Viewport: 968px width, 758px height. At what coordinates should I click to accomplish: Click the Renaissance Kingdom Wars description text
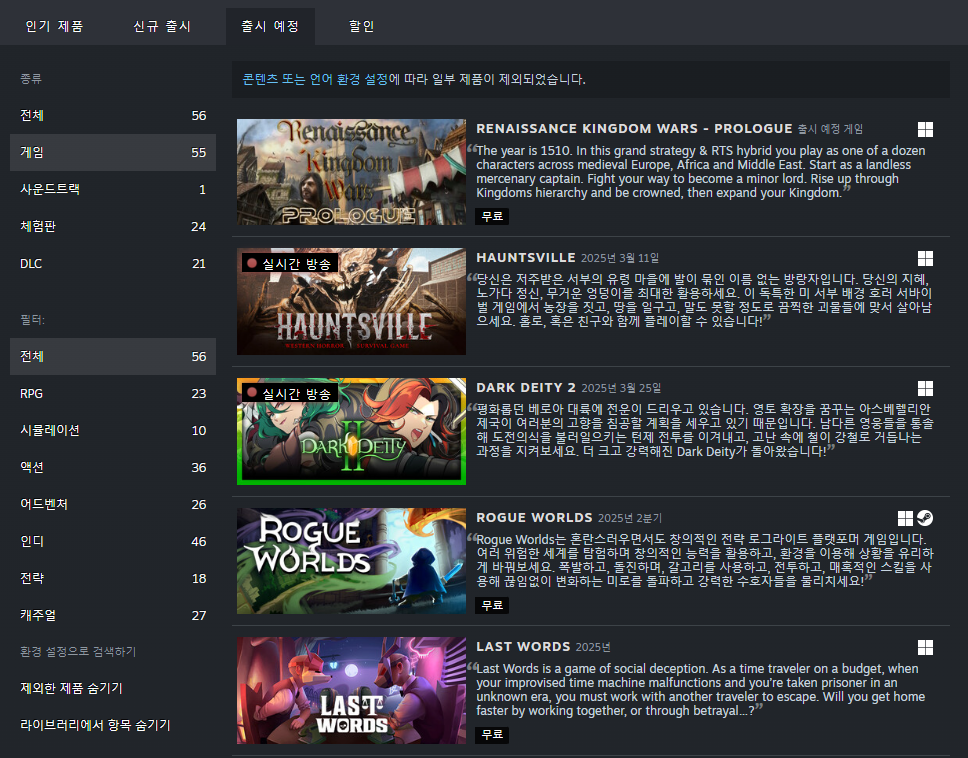click(x=701, y=172)
